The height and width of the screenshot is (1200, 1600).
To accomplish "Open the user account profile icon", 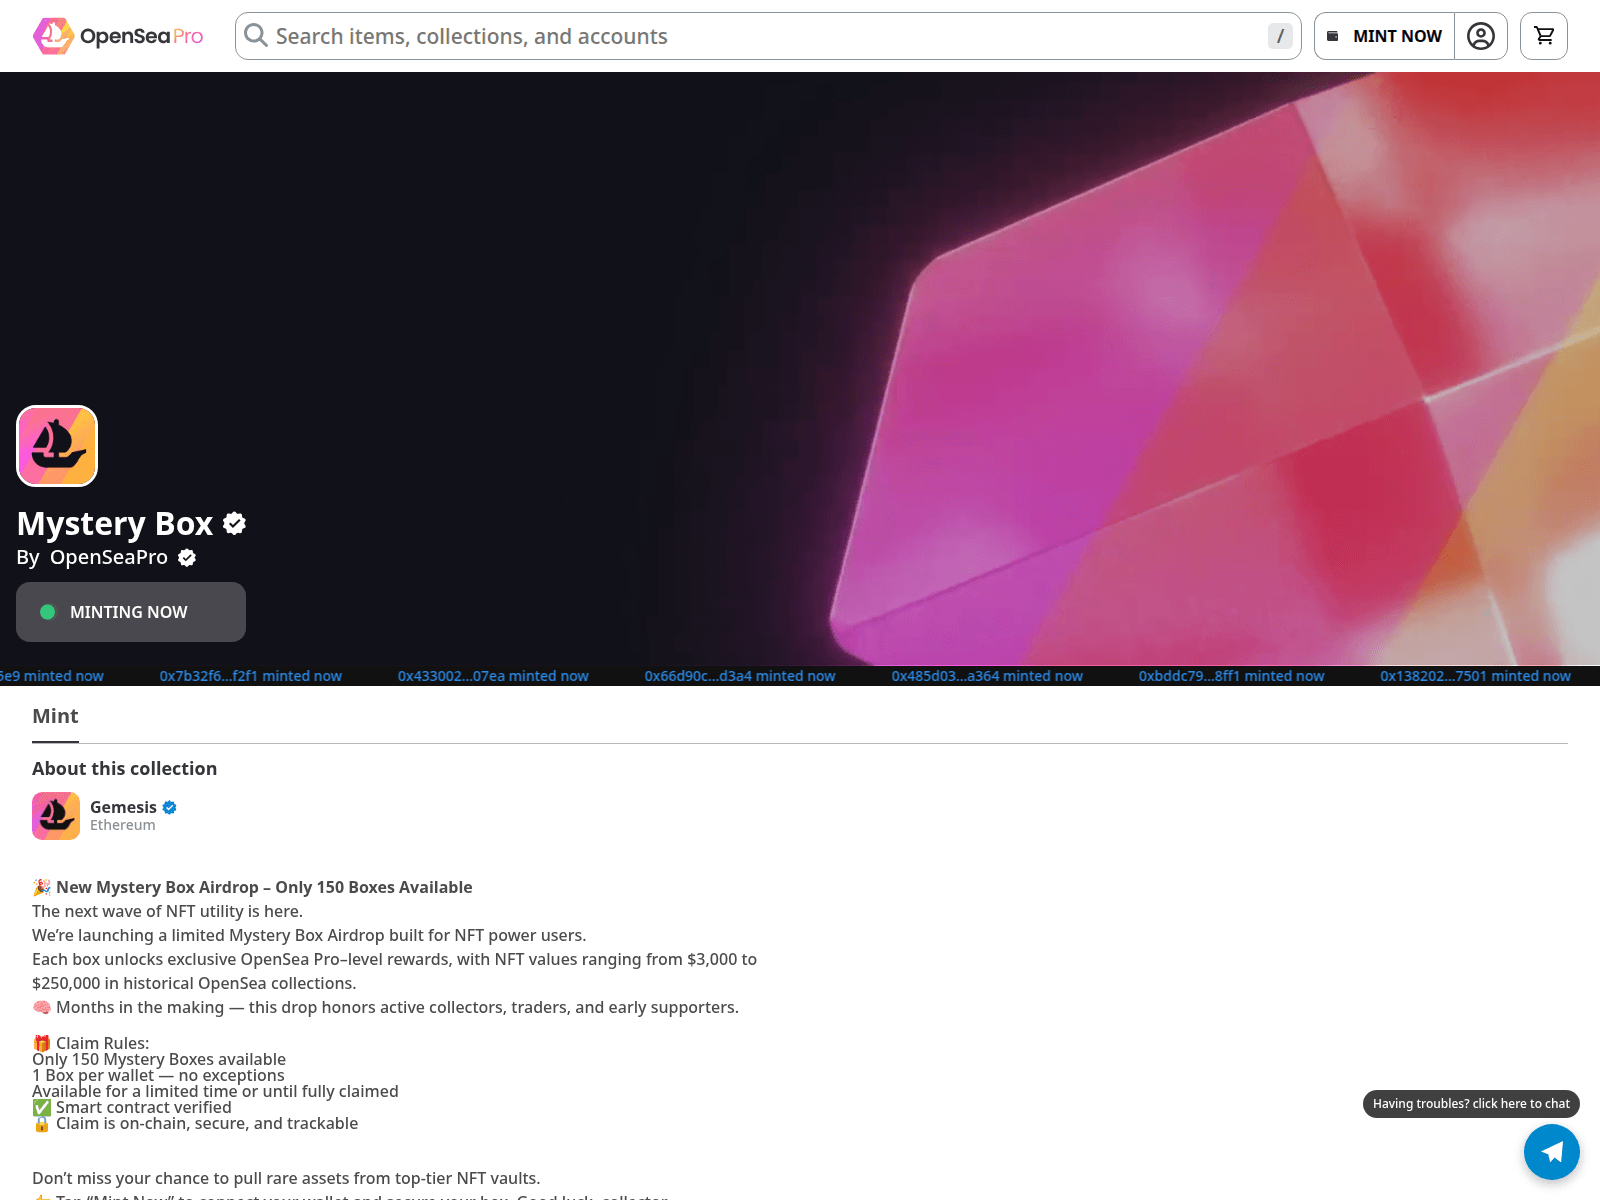I will click(1481, 36).
